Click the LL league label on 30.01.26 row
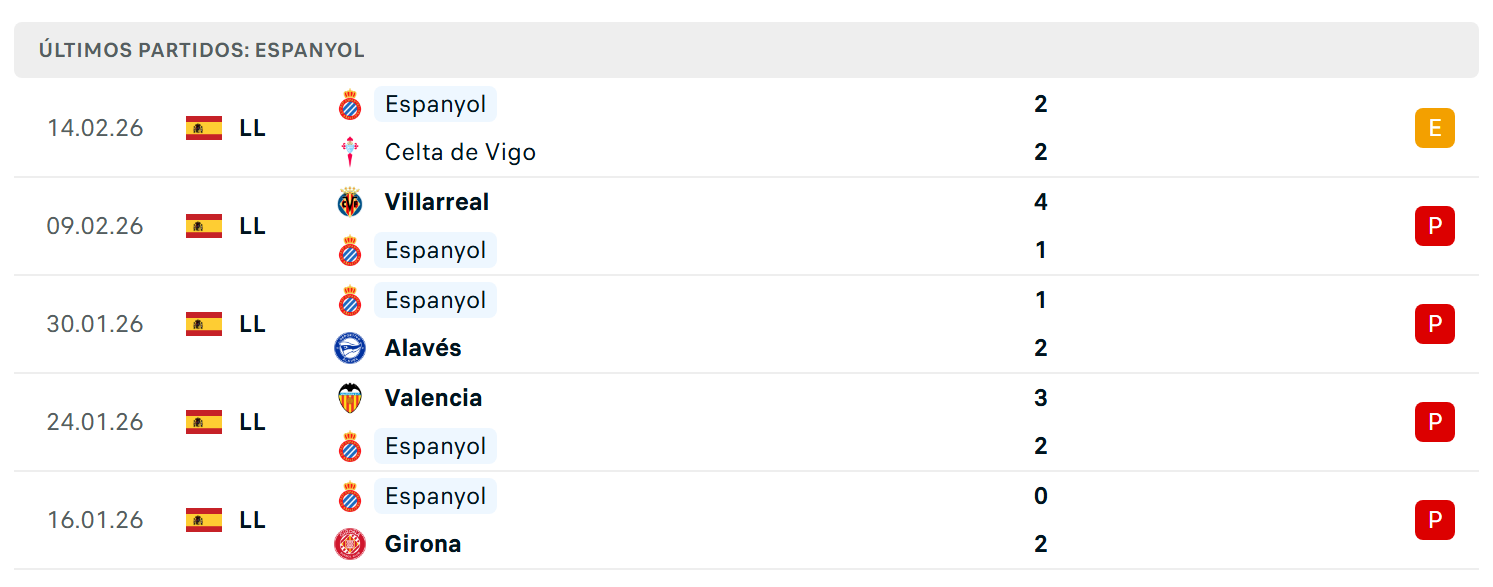The width and height of the screenshot is (1493, 587). point(253,324)
